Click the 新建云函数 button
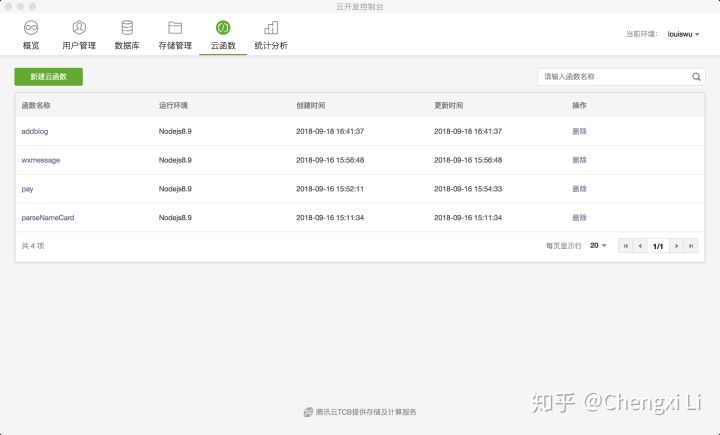 [x=49, y=77]
